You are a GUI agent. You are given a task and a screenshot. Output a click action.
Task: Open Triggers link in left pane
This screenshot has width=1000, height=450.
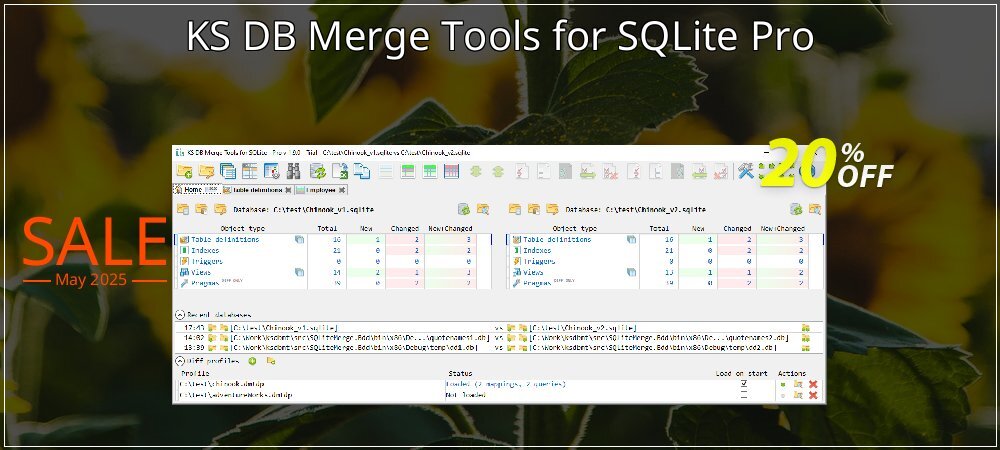click(x=207, y=261)
